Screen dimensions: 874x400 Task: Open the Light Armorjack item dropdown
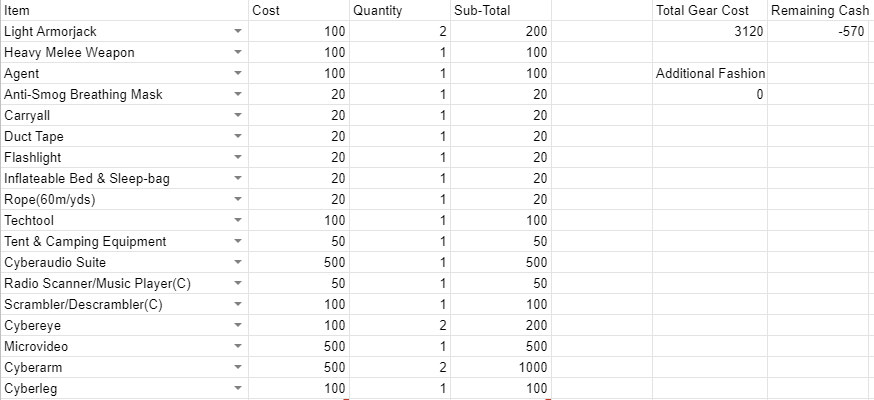237,32
